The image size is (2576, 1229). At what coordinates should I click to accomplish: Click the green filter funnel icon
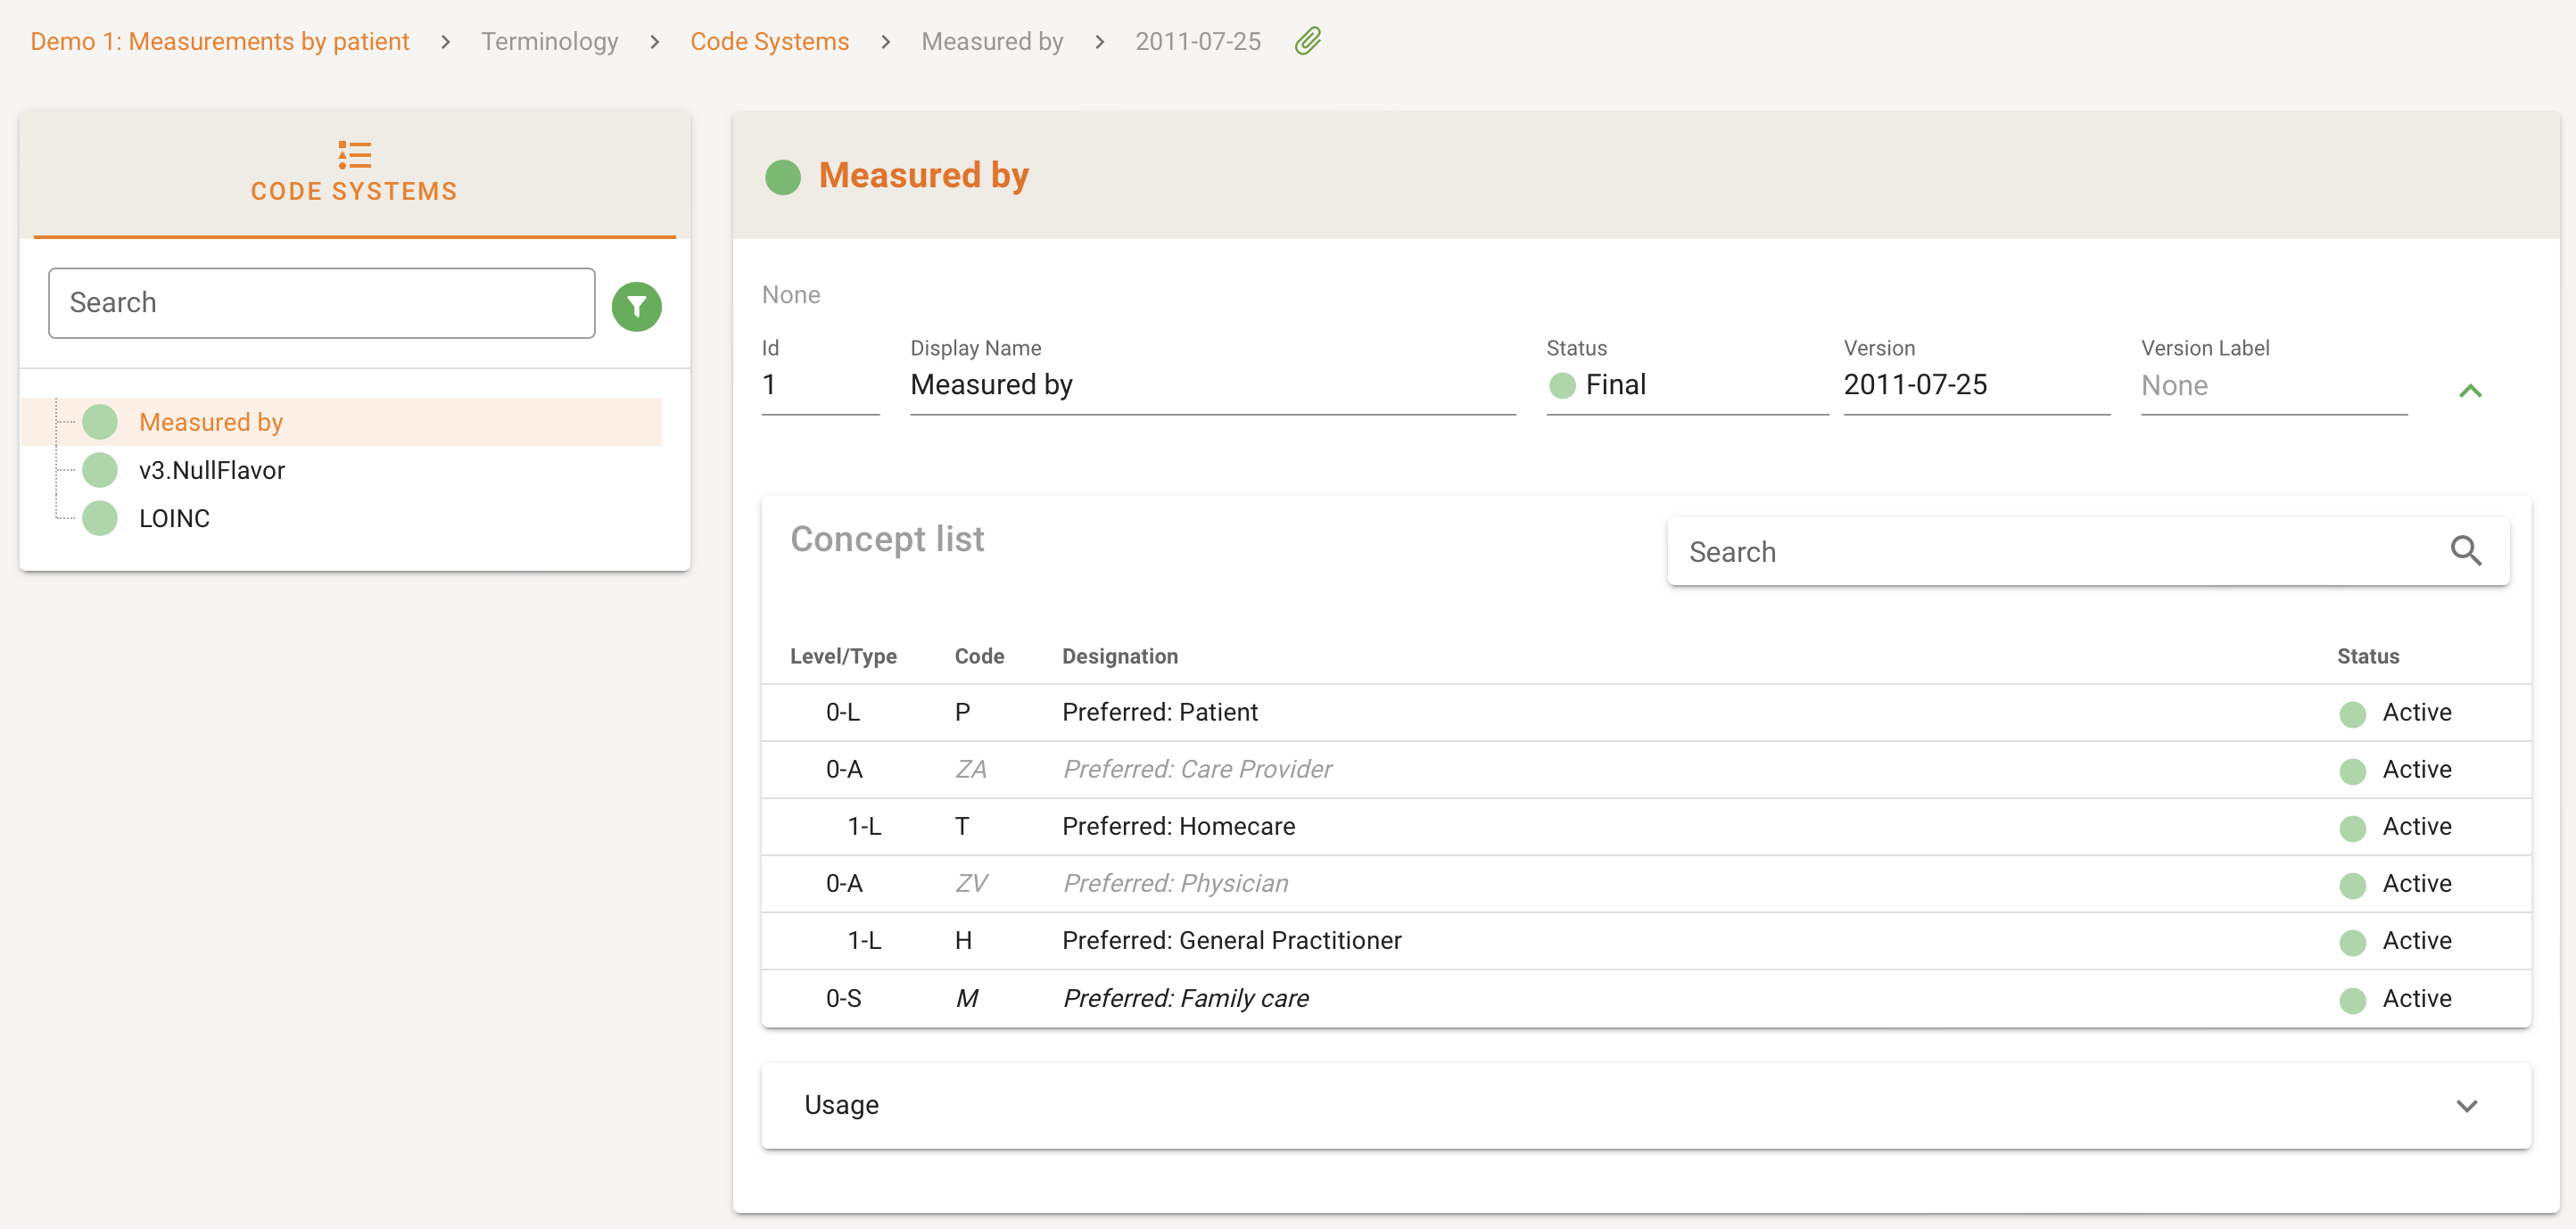[x=636, y=306]
